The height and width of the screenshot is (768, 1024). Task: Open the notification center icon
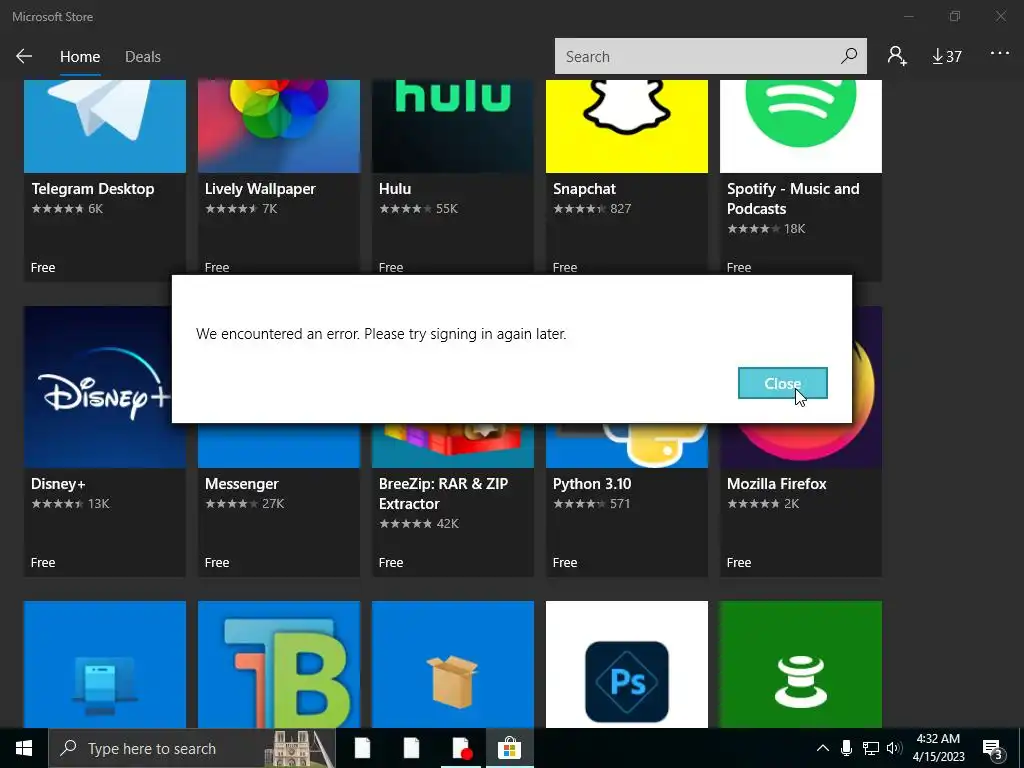(993, 749)
